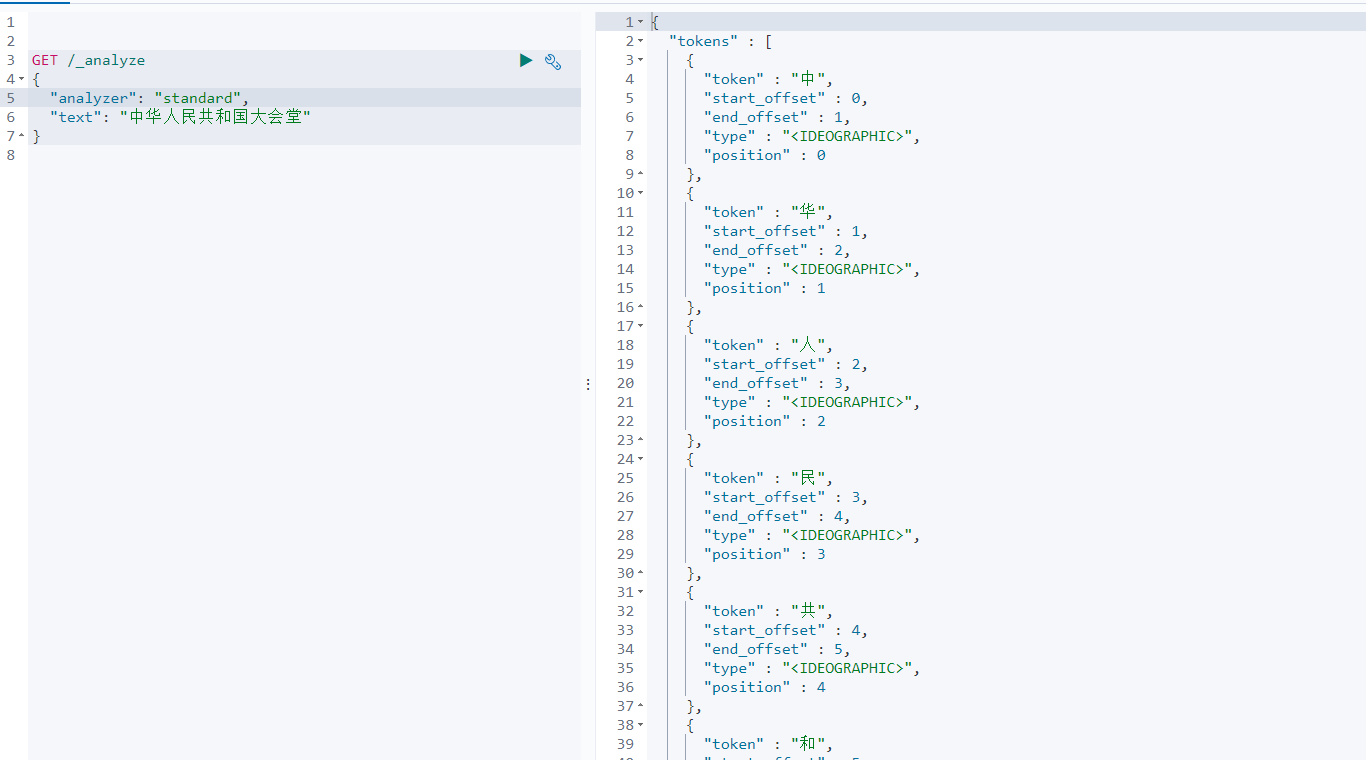Open the wrench request options menu

553,61
